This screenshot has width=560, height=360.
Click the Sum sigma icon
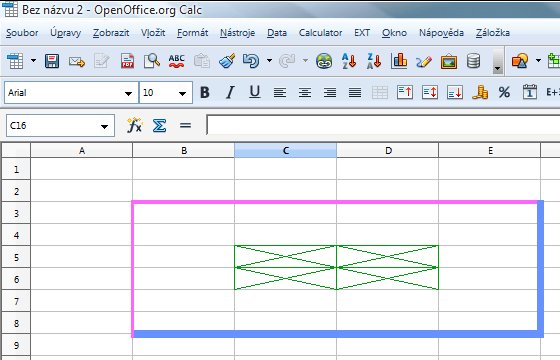(x=159, y=125)
